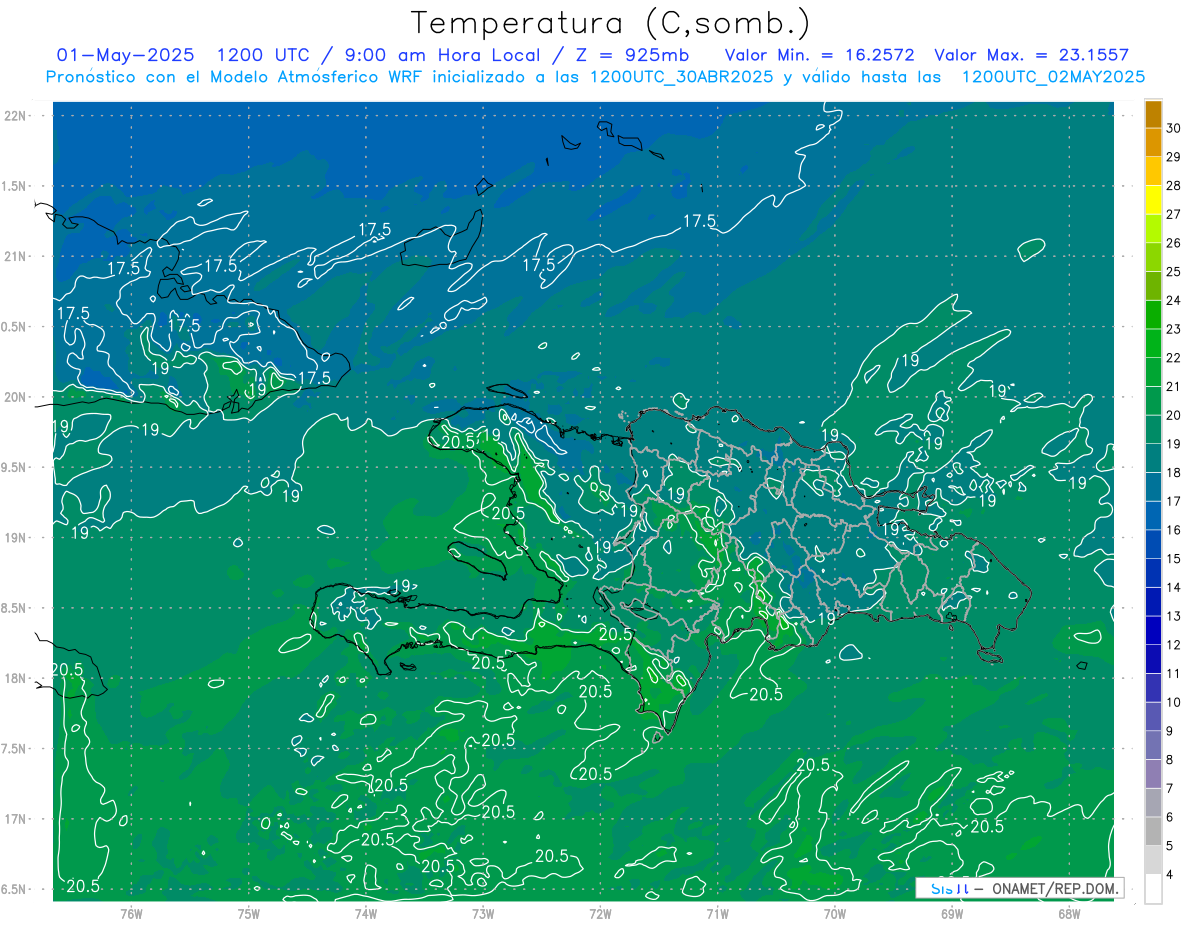Click the '68W' longitude axis label
1200x927 pixels.
[1069, 913]
